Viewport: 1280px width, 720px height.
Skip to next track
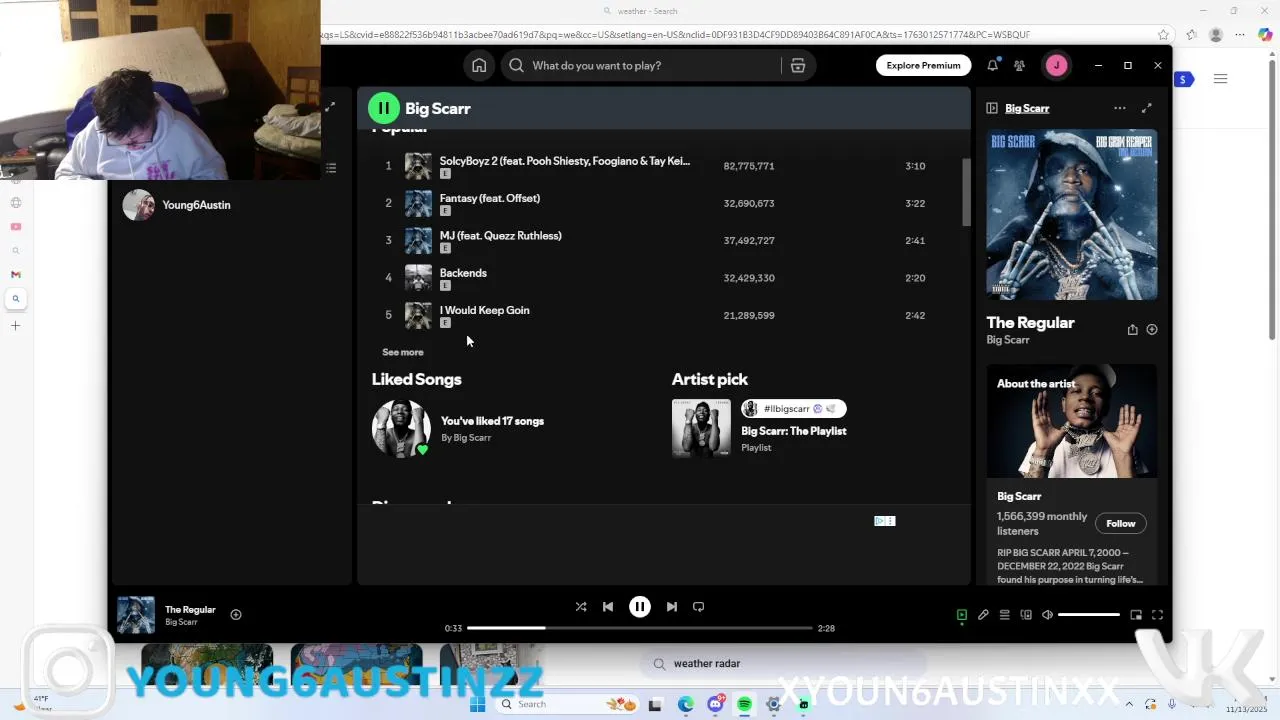click(672, 607)
